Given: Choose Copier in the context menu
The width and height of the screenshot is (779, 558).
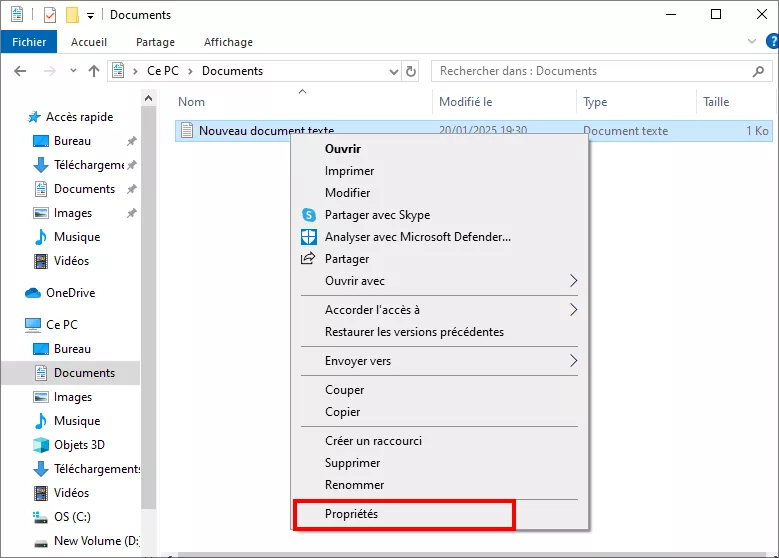Looking at the screenshot, I should point(440,412).
